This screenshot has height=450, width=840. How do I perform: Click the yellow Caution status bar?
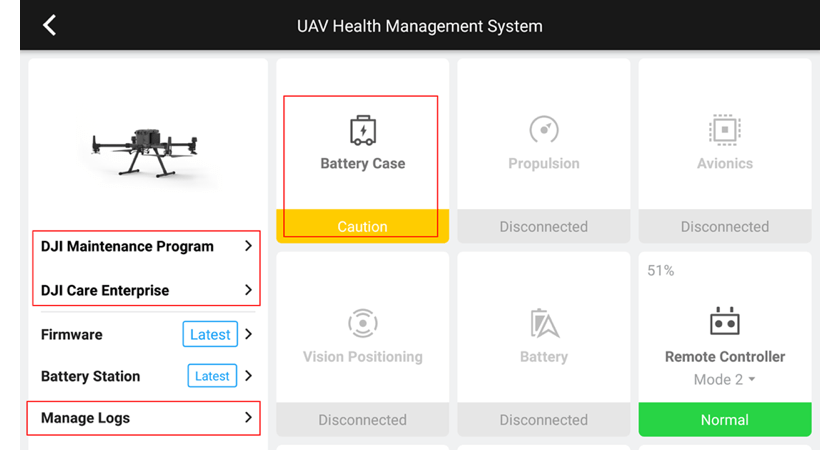click(x=363, y=226)
